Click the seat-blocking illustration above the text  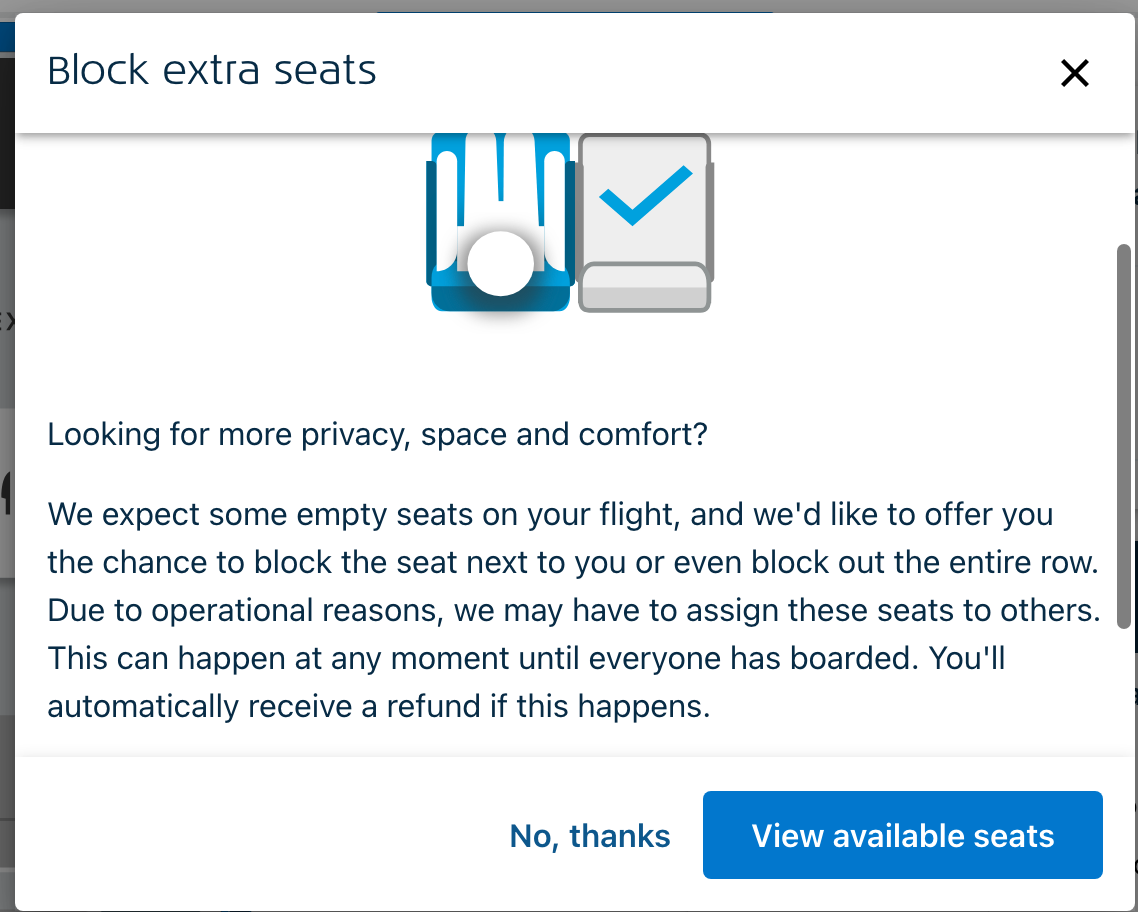(570, 222)
